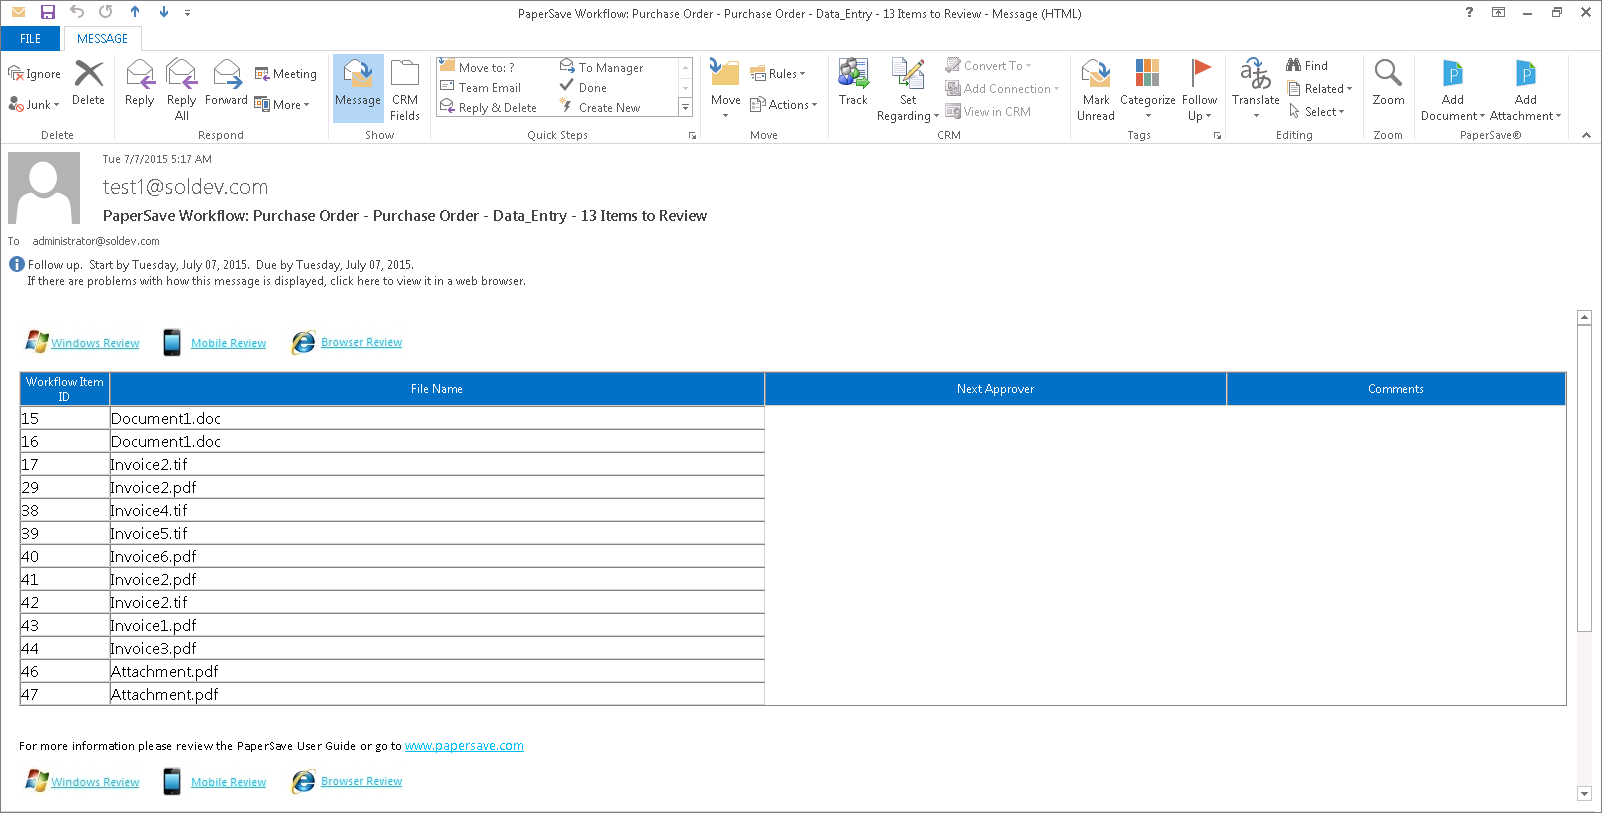Open the Related dropdown
Image resolution: width=1602 pixels, height=813 pixels.
coord(1319,88)
